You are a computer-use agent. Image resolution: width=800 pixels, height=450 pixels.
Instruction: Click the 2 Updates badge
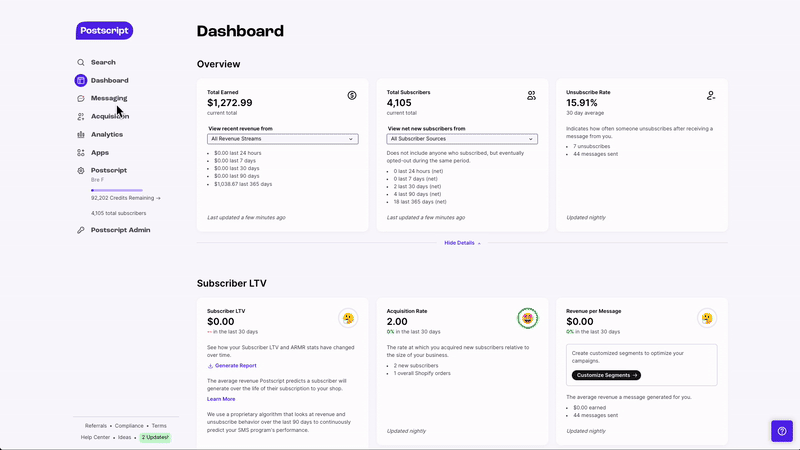pos(155,437)
